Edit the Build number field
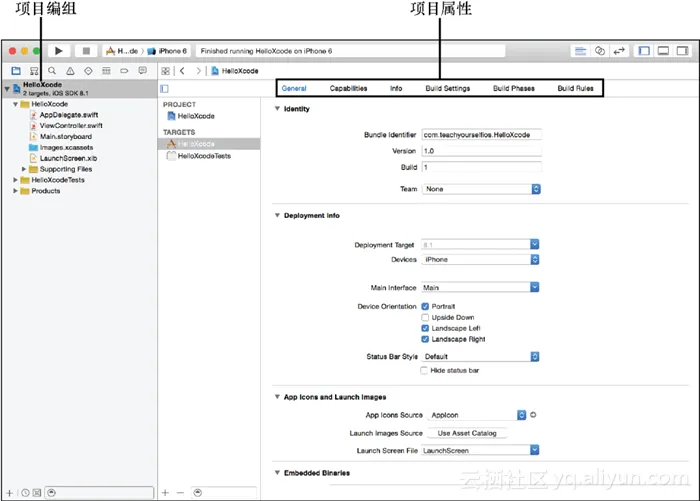The width and height of the screenshot is (700, 501). pyautogui.click(x=482, y=167)
